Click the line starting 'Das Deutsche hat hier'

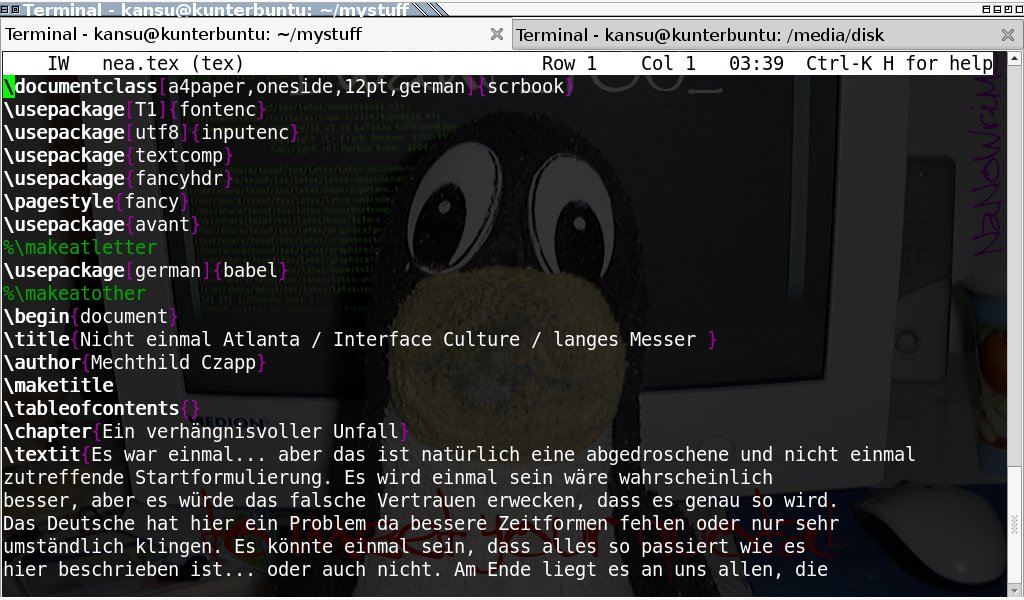421,523
